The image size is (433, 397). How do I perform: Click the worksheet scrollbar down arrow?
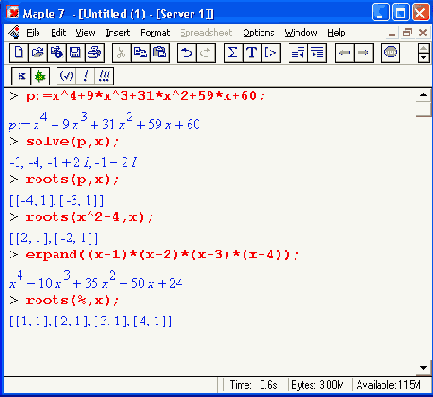point(423,368)
